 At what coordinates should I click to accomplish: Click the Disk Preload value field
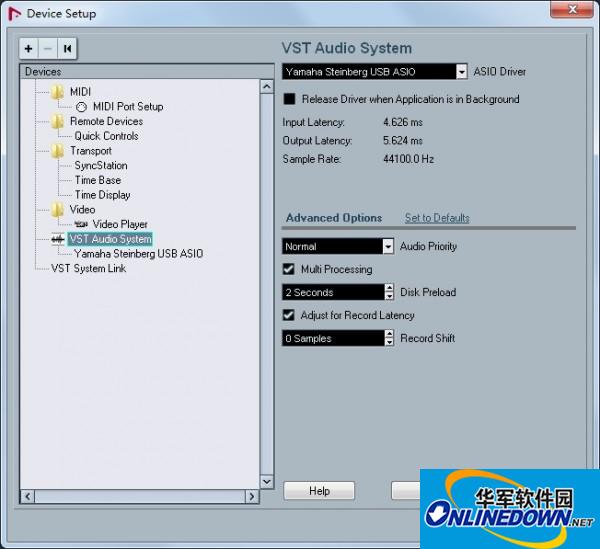(x=333, y=292)
